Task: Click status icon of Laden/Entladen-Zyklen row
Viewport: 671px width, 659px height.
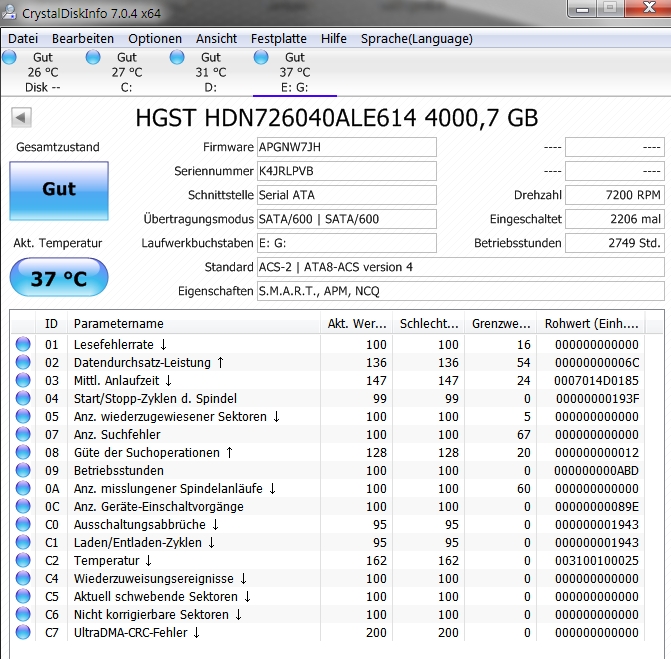Action: point(23,542)
